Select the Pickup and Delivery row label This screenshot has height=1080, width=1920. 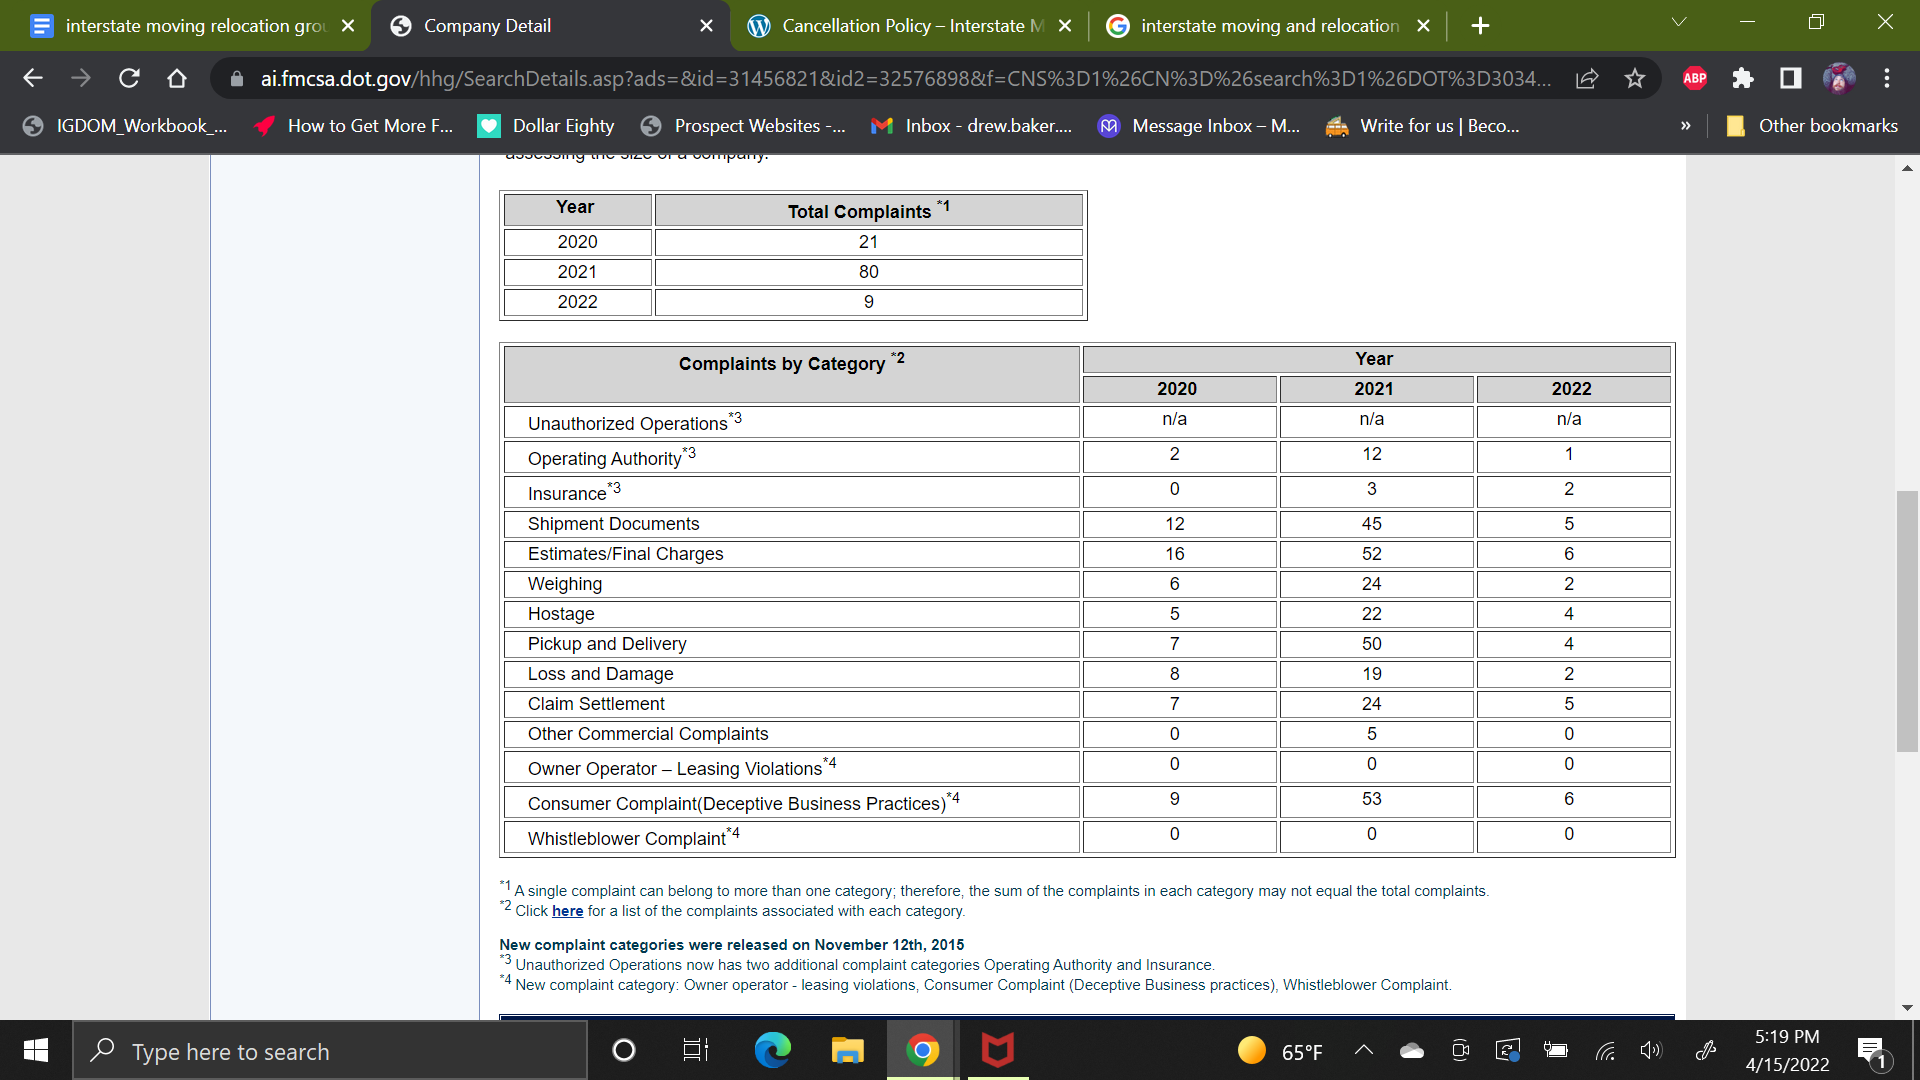coord(607,644)
